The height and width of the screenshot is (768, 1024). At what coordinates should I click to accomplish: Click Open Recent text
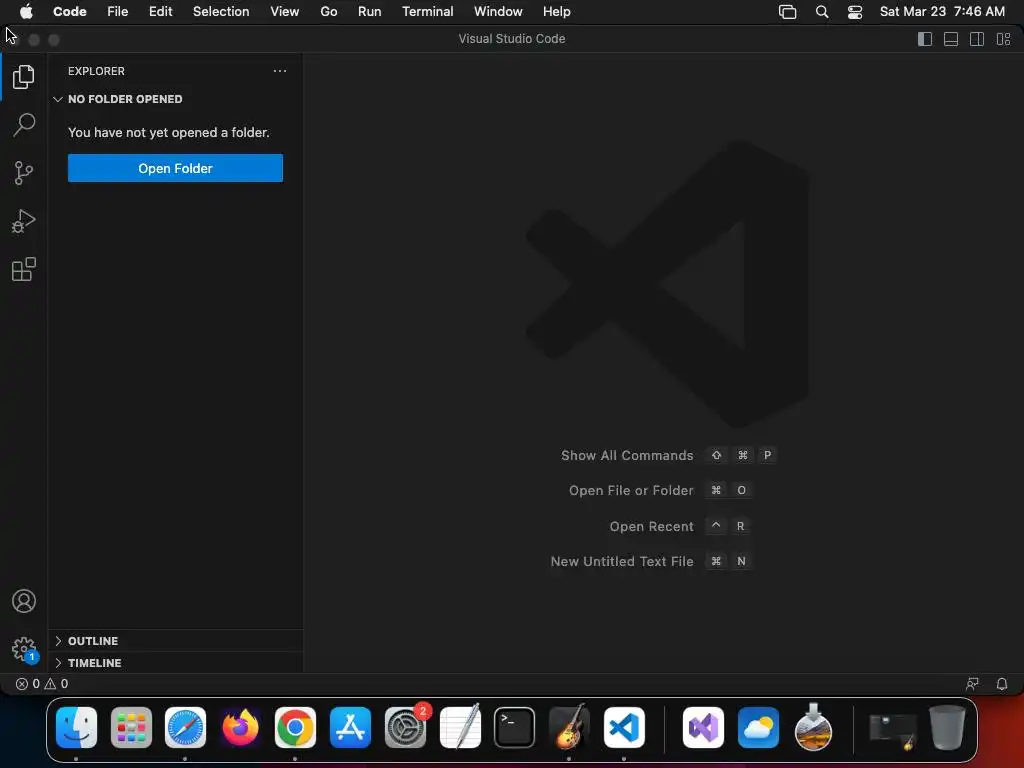pyautogui.click(x=651, y=526)
